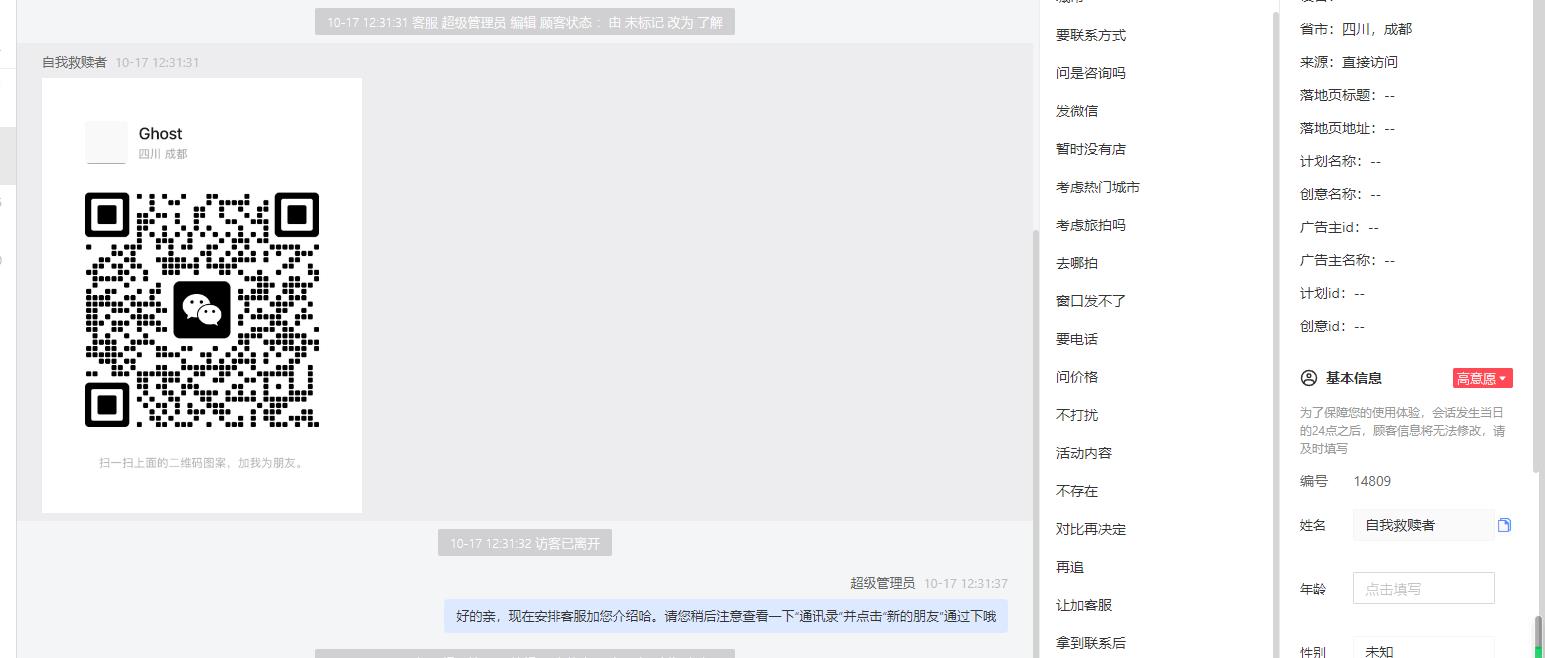Choose the 不打扰 quick reply

(x=1077, y=415)
